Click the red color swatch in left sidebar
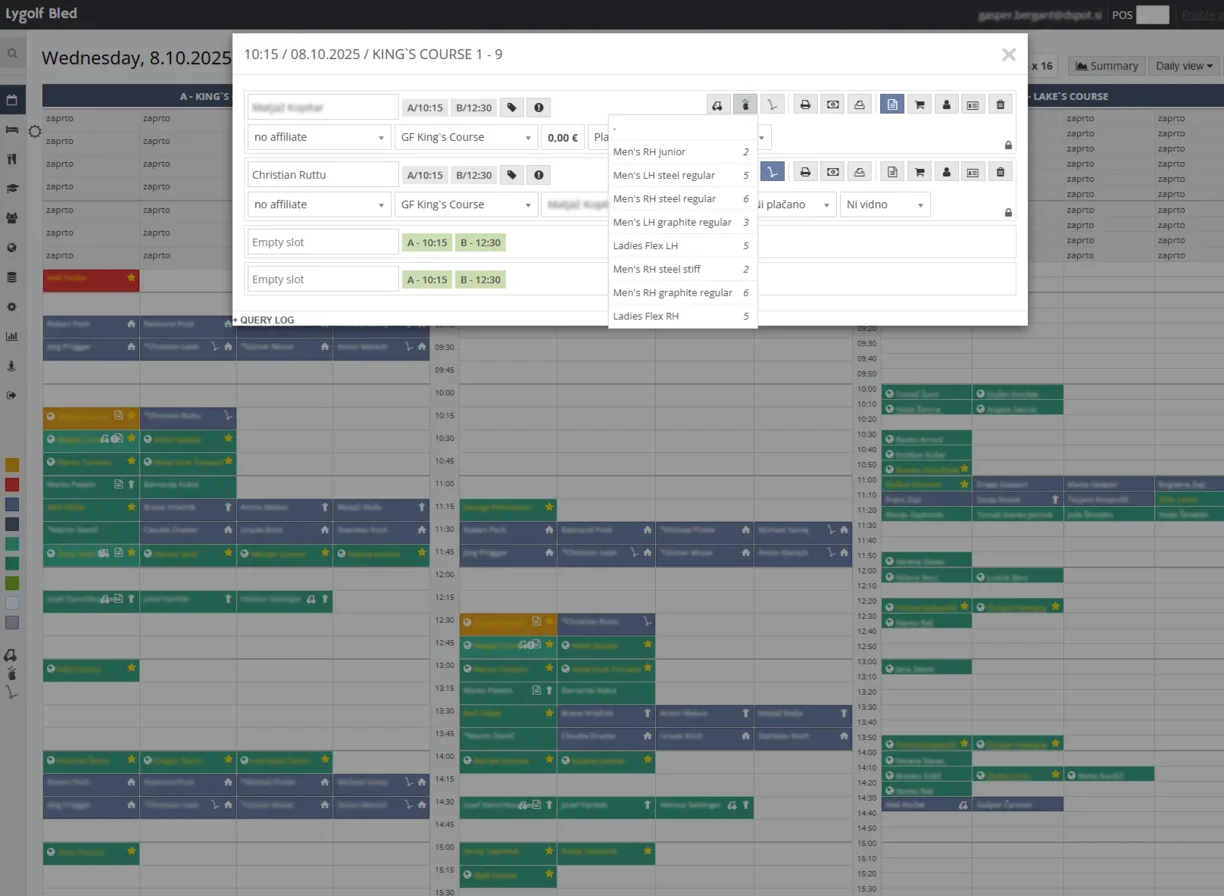This screenshot has height=896, width=1224. click(12, 485)
